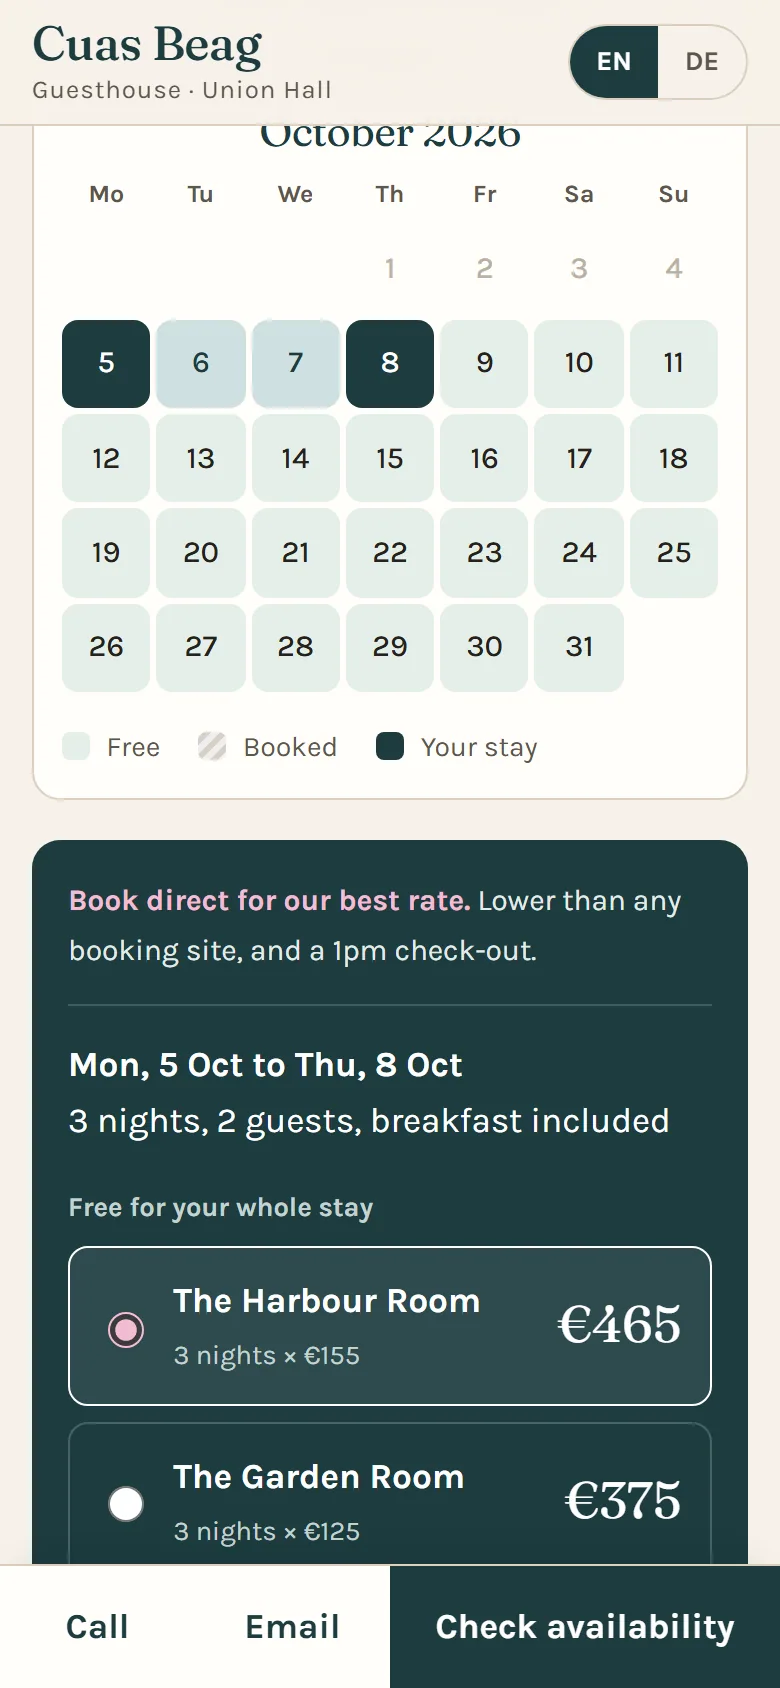780x1688 pixels.
Task: Select October 11 Sunday date
Action: click(x=674, y=364)
